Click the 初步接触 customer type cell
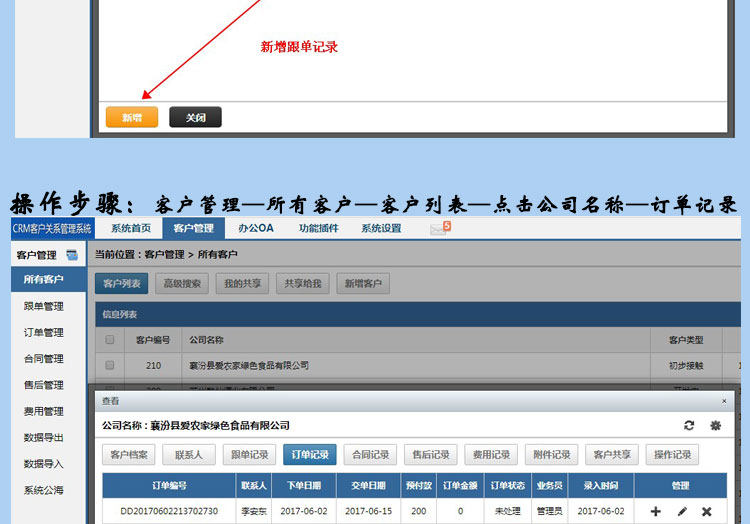Viewport: 750px width, 524px height. 686,366
